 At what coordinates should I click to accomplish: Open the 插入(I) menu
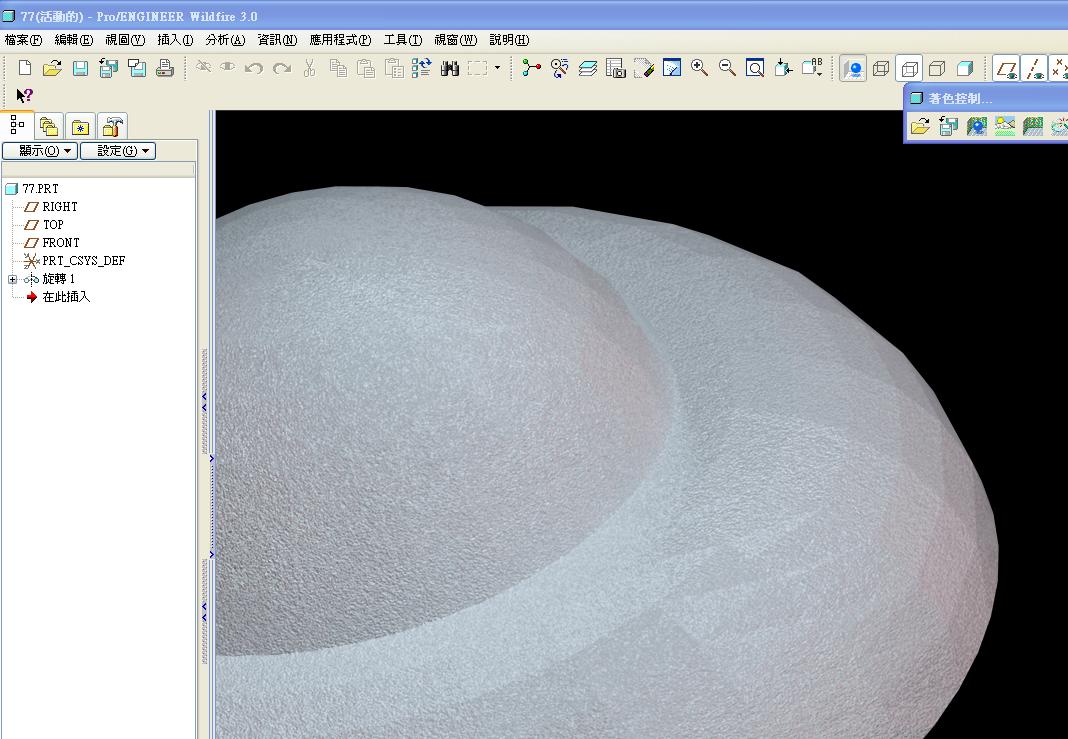[x=175, y=40]
